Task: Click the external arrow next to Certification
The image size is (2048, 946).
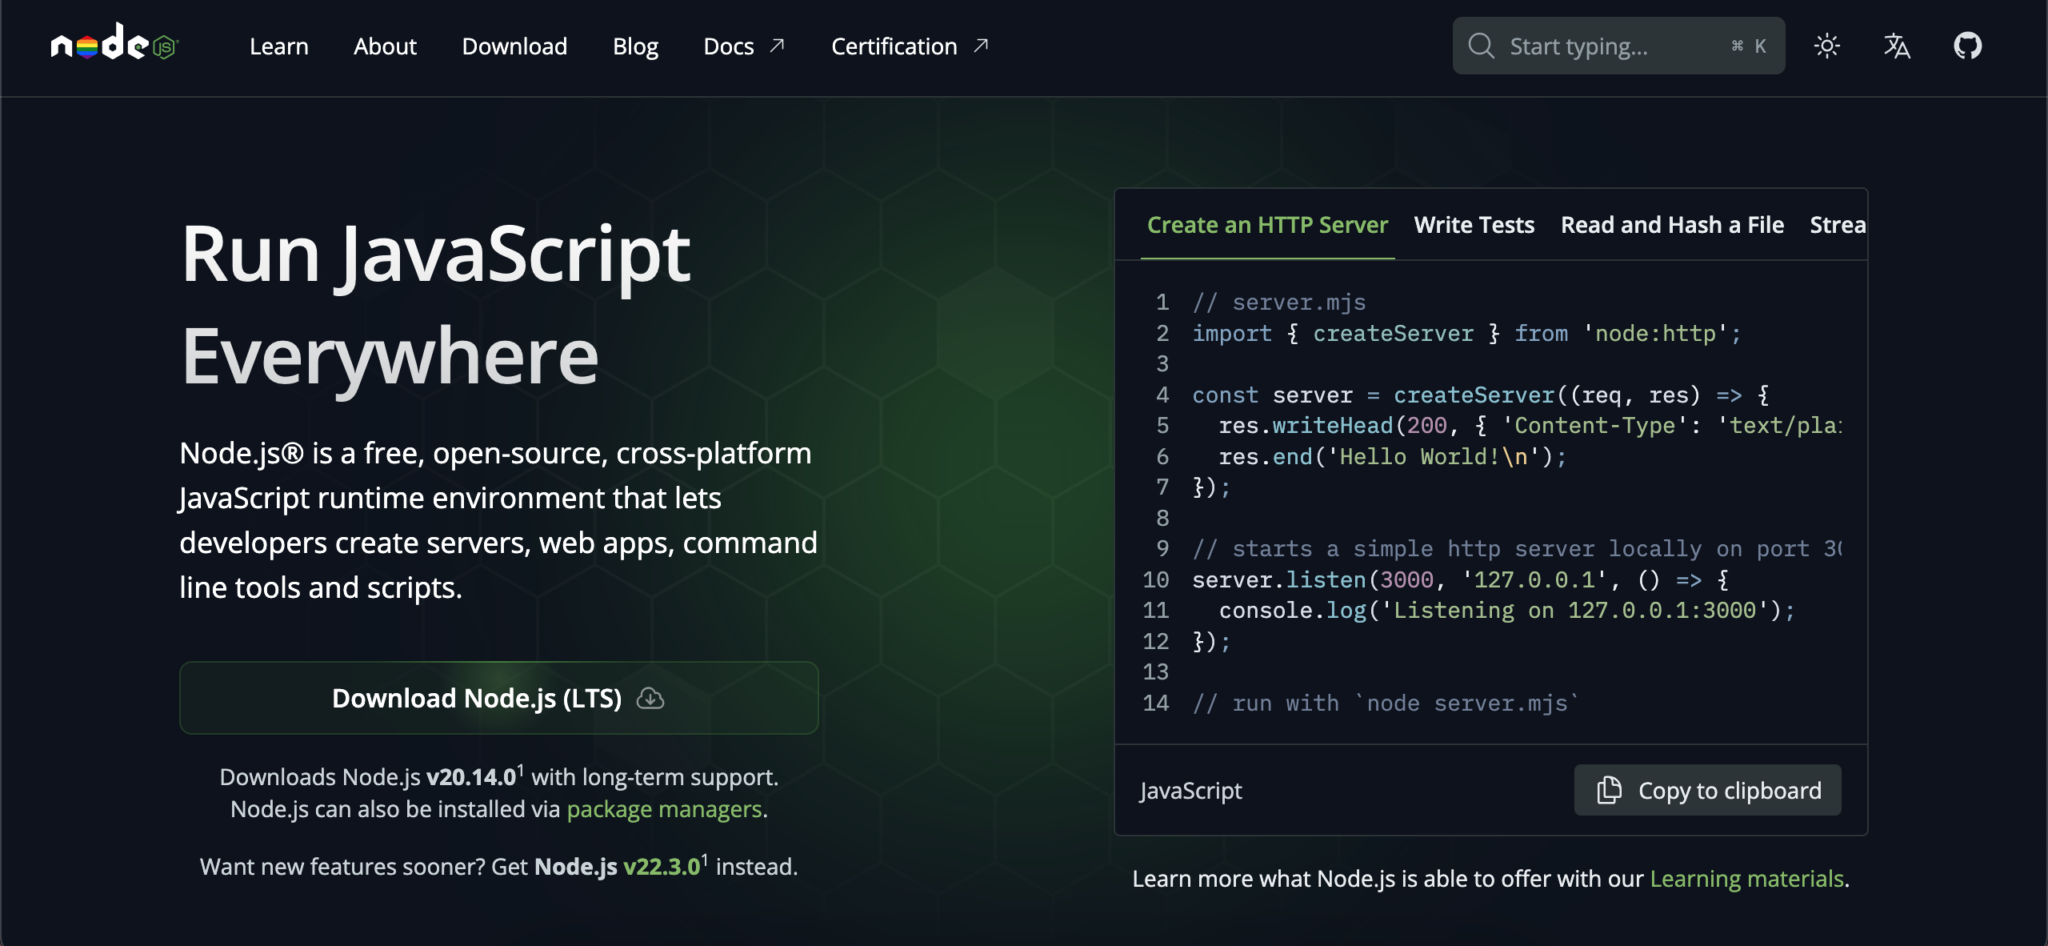Action: 981,46
